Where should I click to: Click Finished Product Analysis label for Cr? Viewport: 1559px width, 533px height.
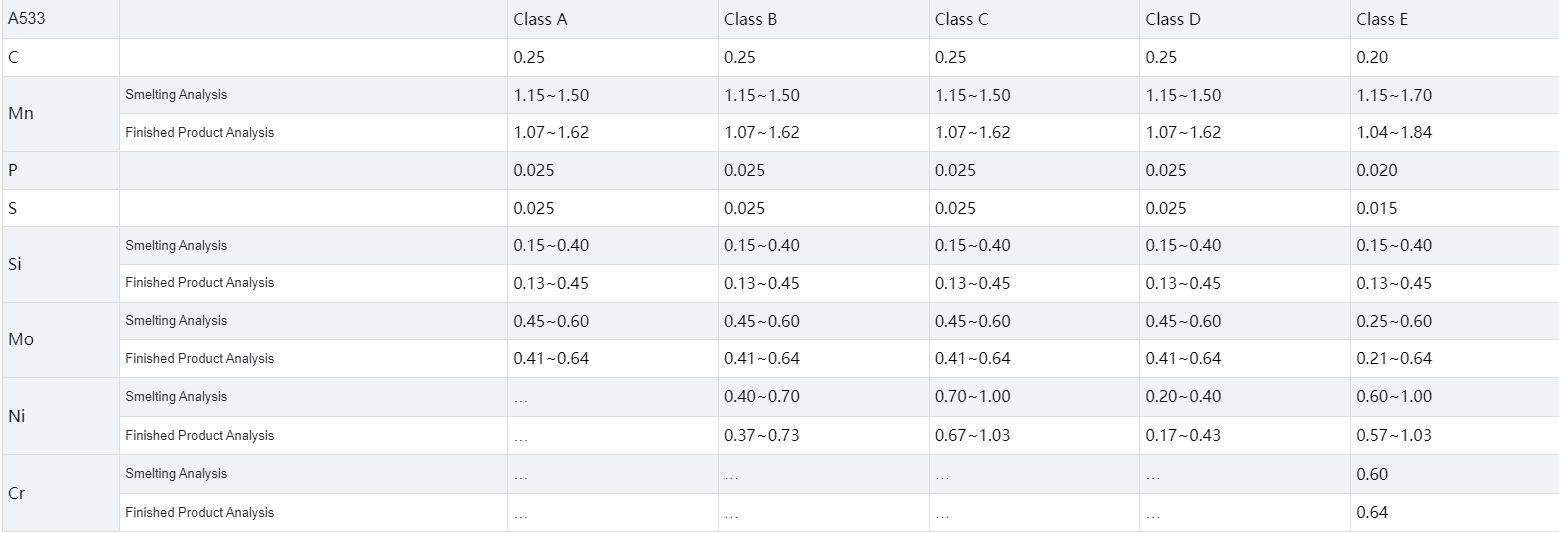pyautogui.click(x=199, y=513)
